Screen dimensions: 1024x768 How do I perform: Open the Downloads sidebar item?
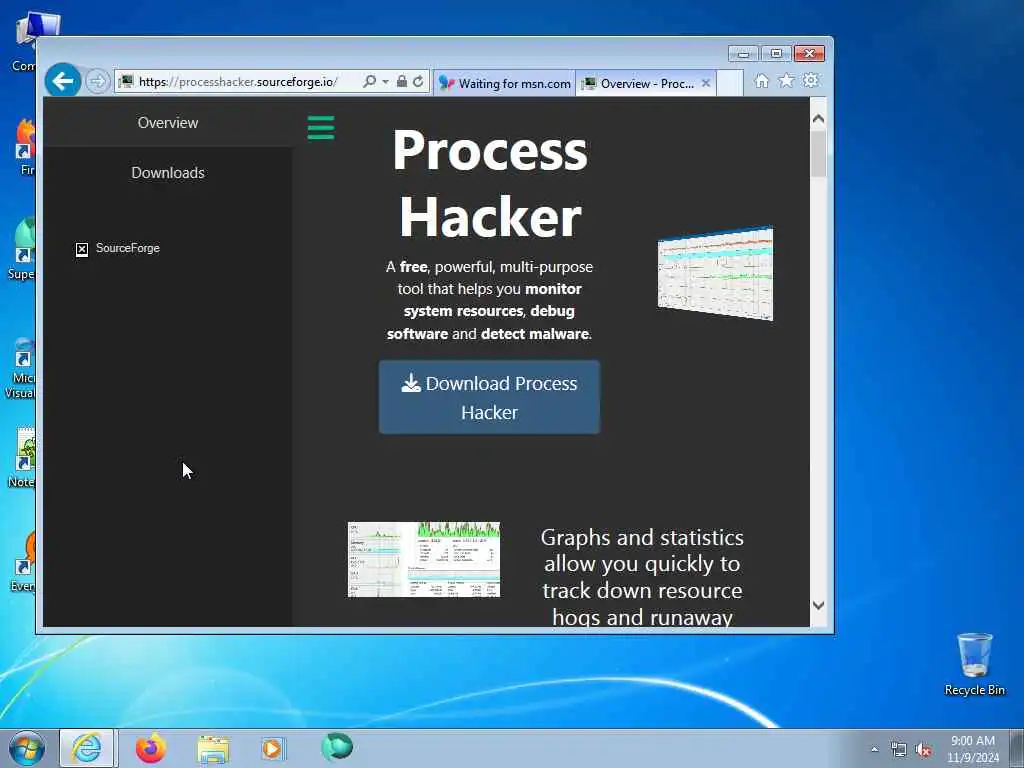(x=168, y=173)
